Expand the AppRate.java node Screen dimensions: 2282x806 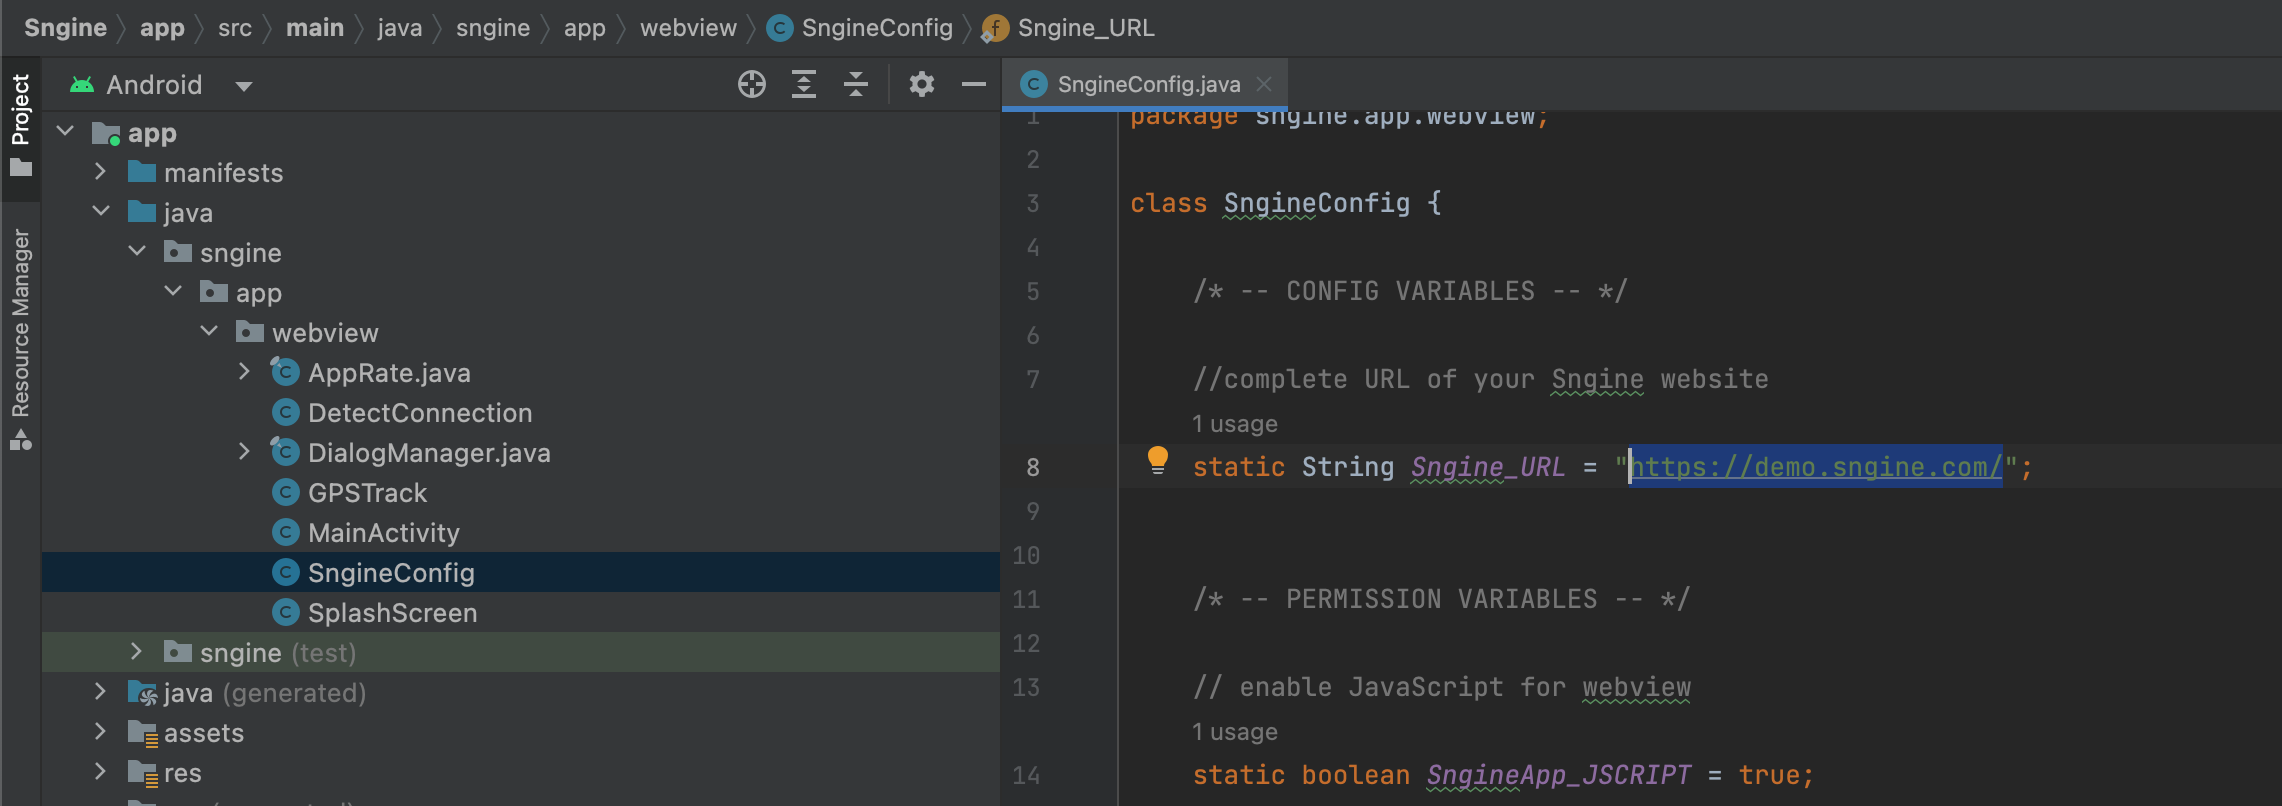(244, 372)
